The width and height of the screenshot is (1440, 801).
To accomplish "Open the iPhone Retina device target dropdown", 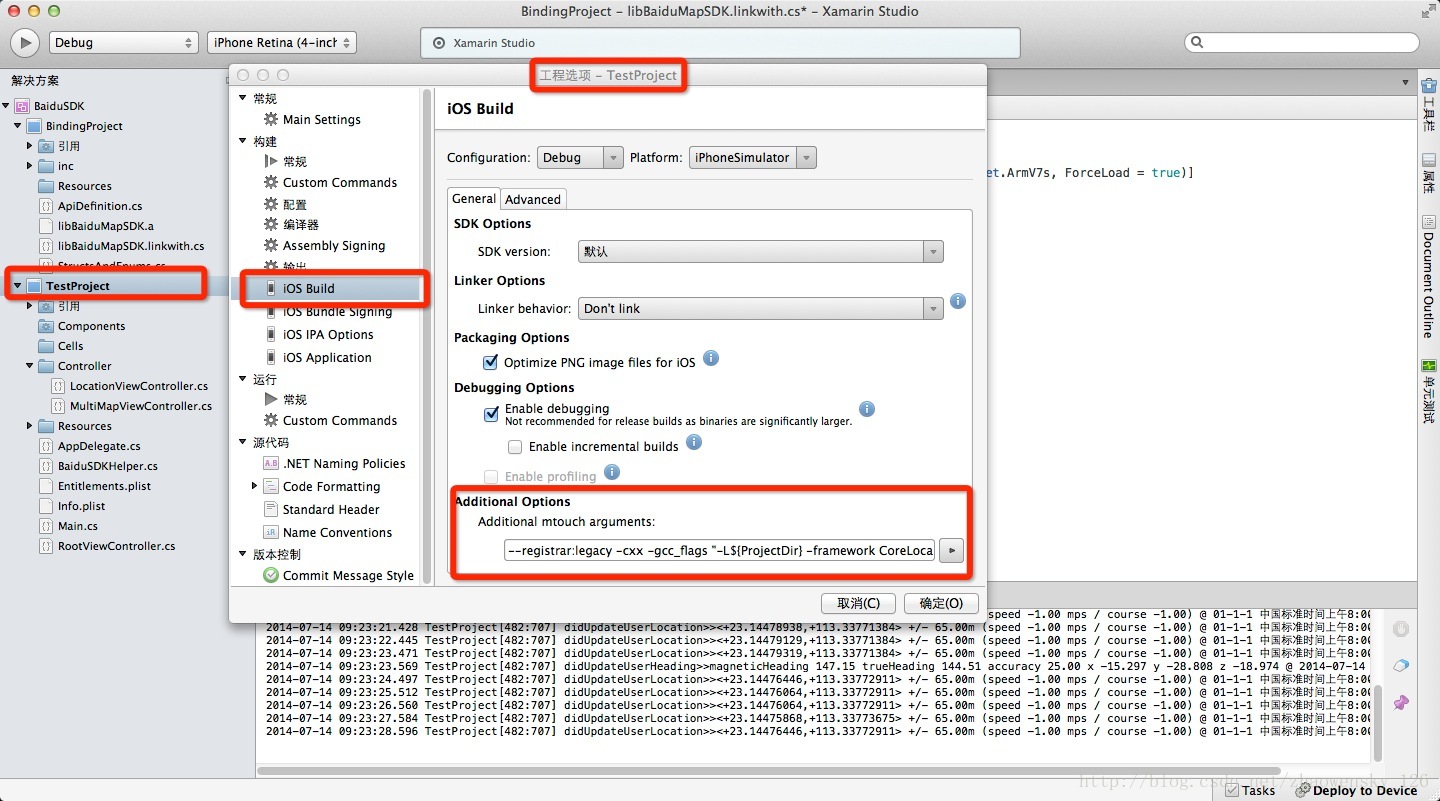I will tap(282, 43).
